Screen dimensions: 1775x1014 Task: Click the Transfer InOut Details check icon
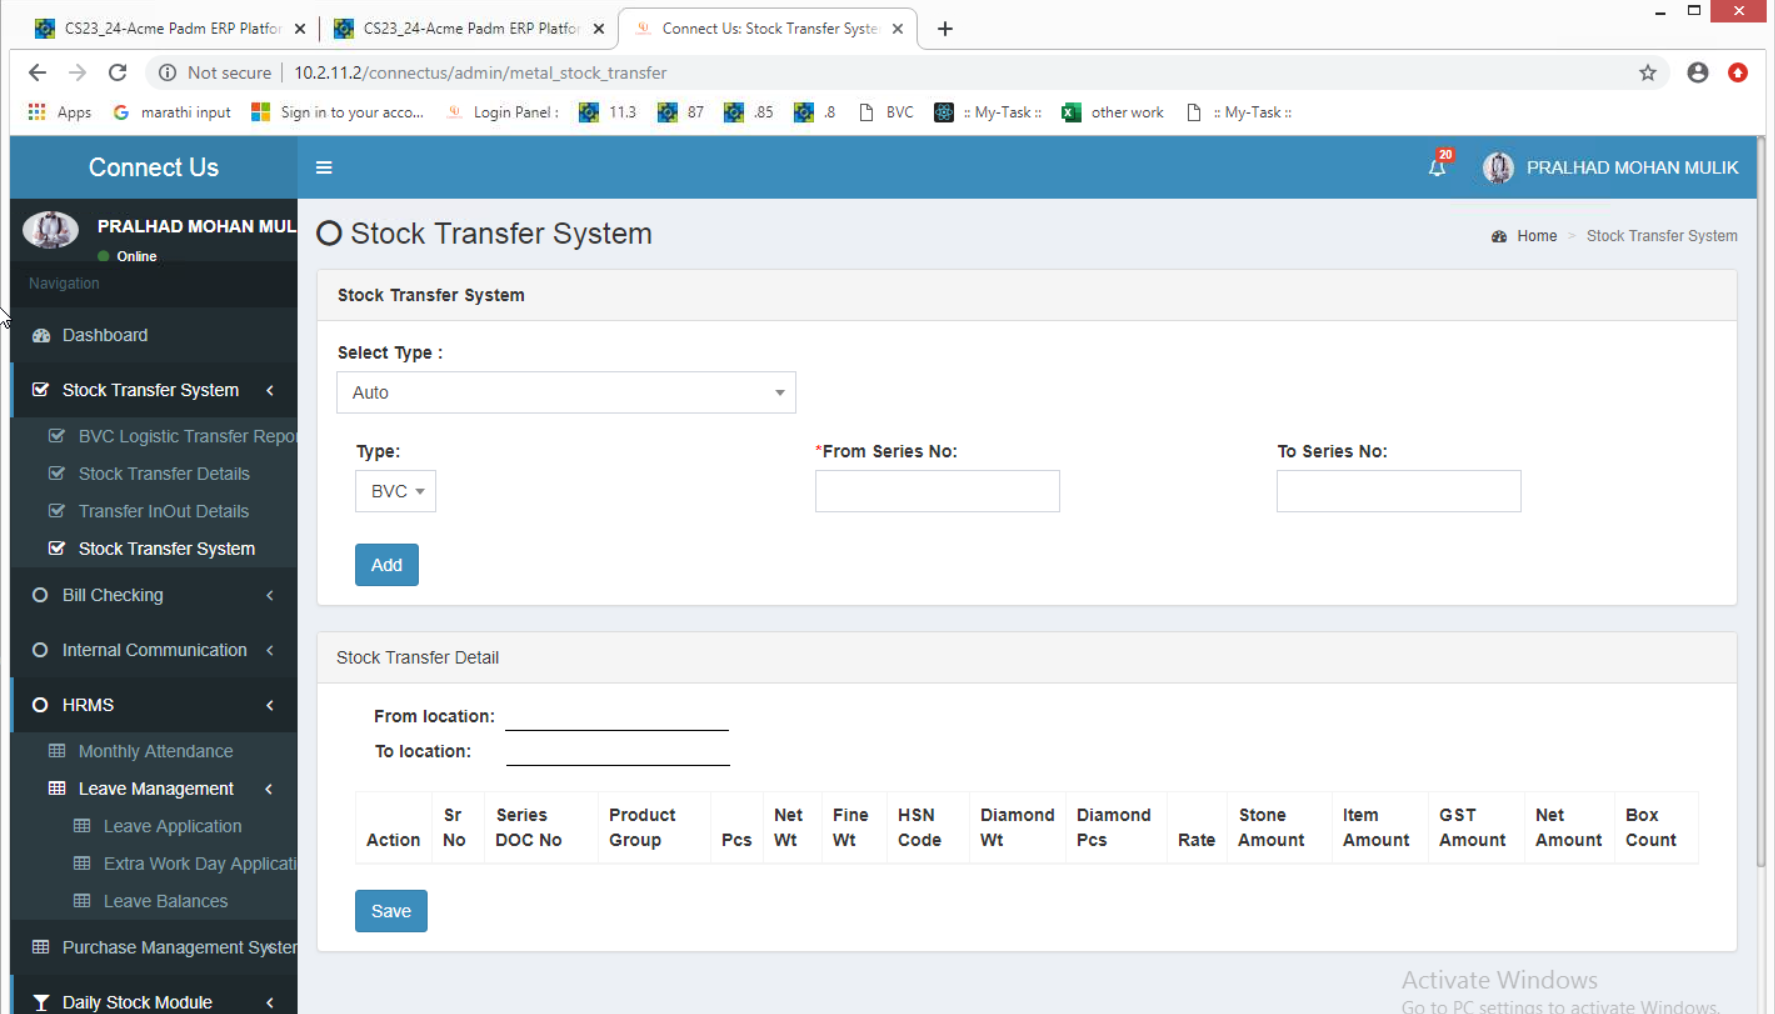tap(57, 510)
